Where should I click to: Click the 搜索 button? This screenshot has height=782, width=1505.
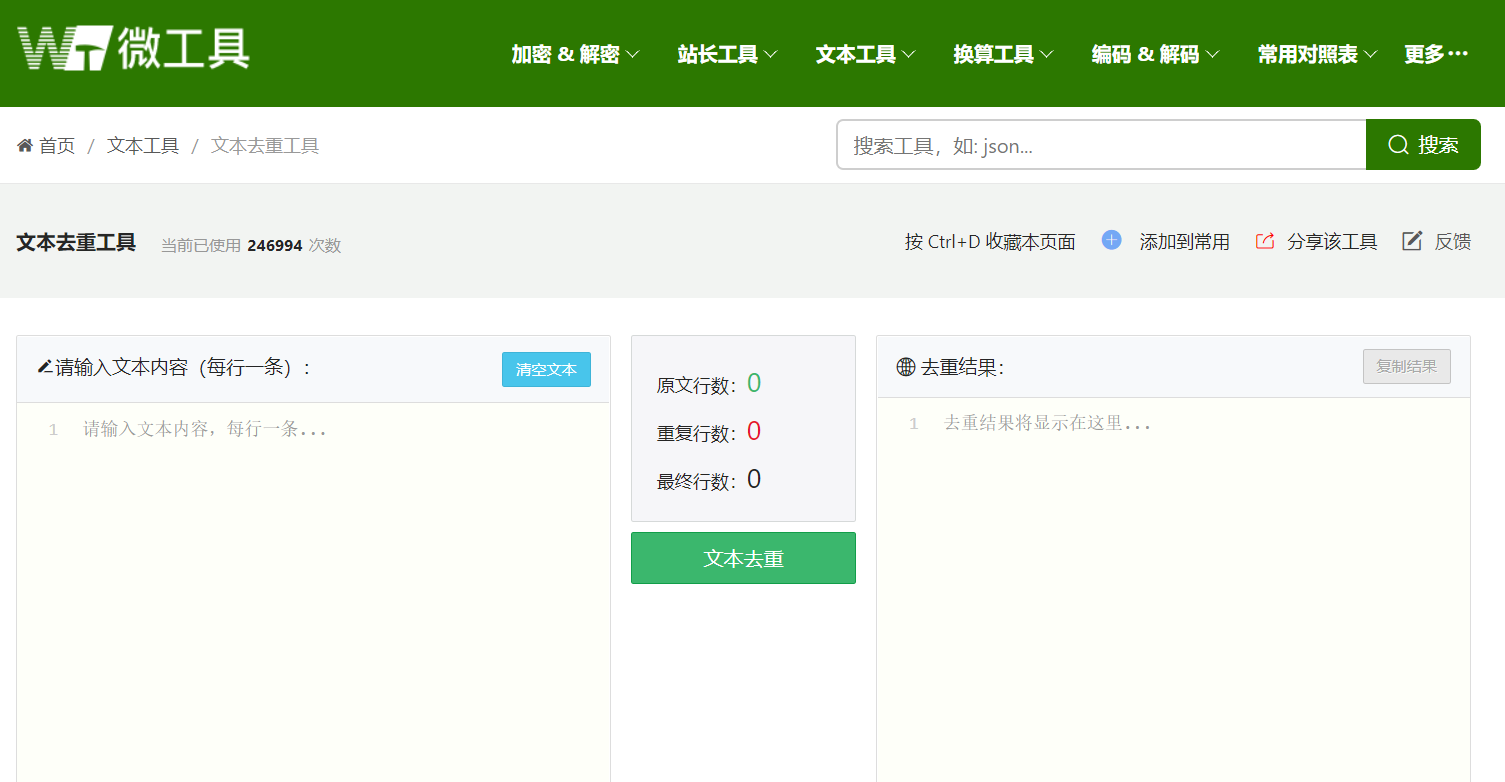[x=1423, y=145]
